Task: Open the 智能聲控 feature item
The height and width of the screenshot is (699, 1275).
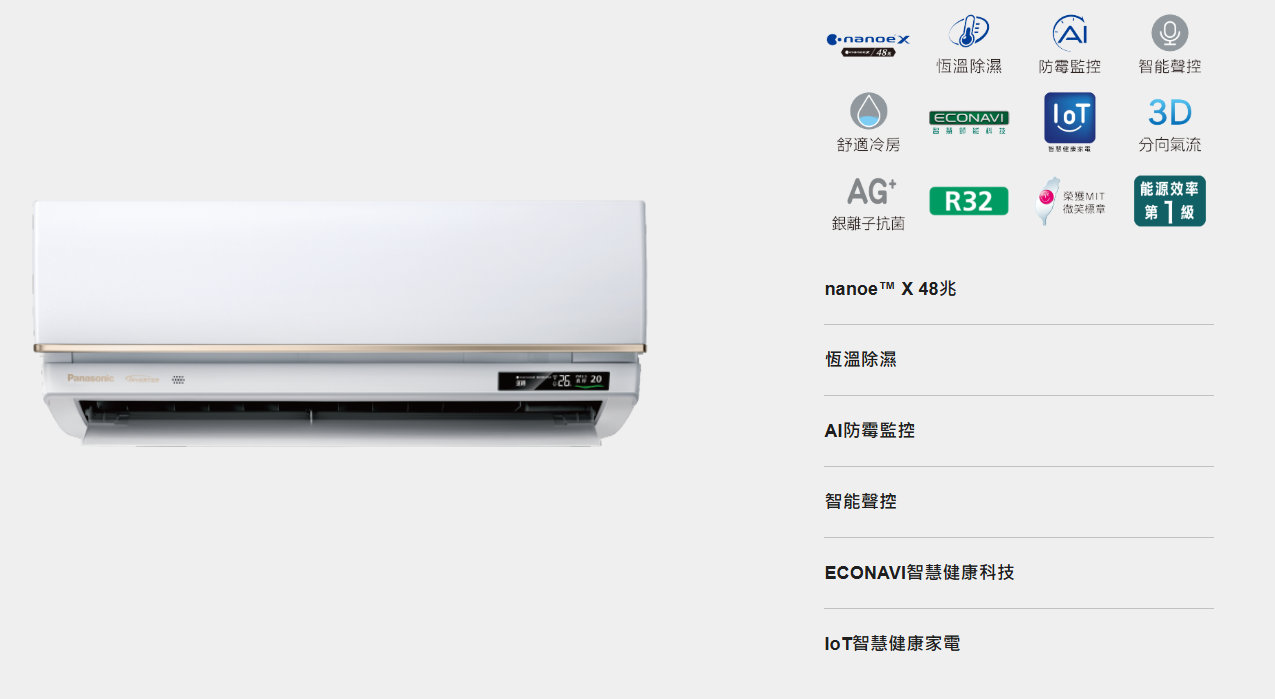Action: pyautogui.click(x=1018, y=502)
